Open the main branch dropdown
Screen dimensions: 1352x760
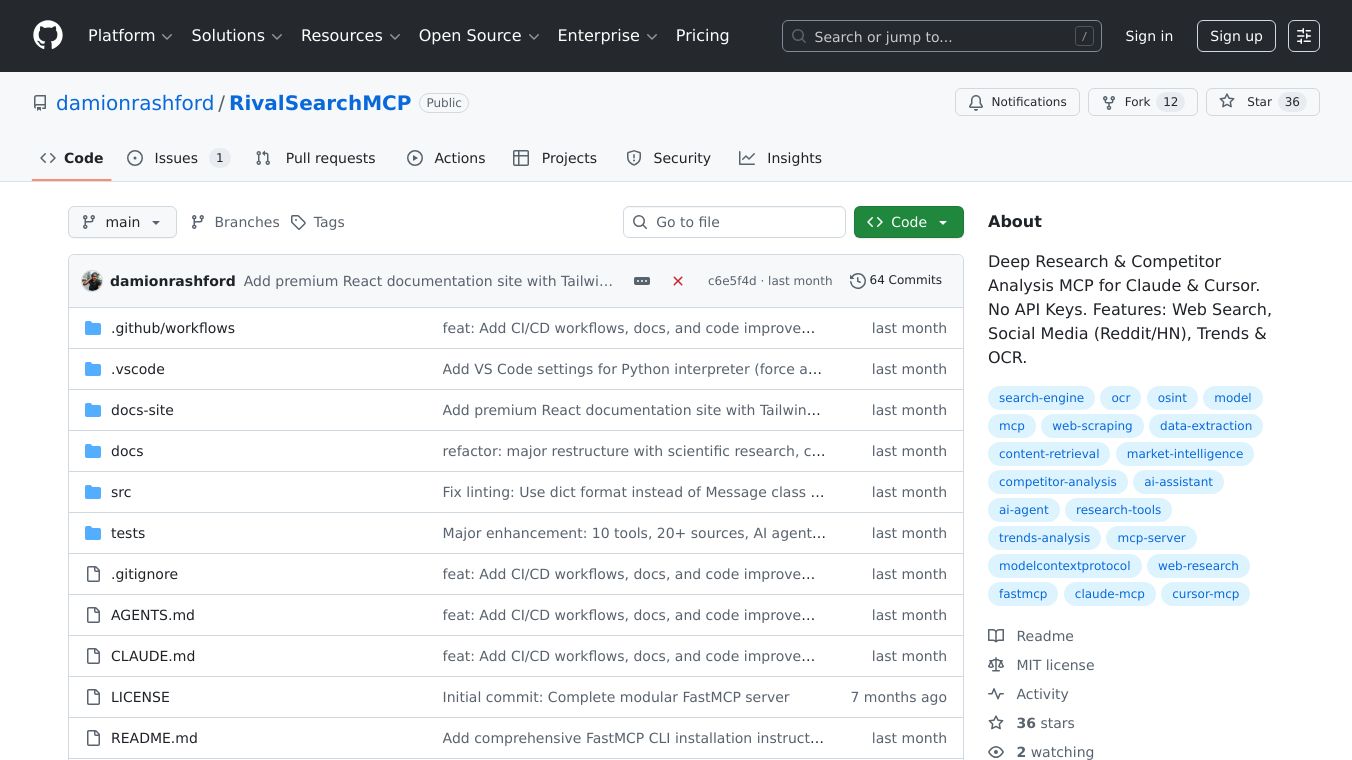pyautogui.click(x=122, y=222)
